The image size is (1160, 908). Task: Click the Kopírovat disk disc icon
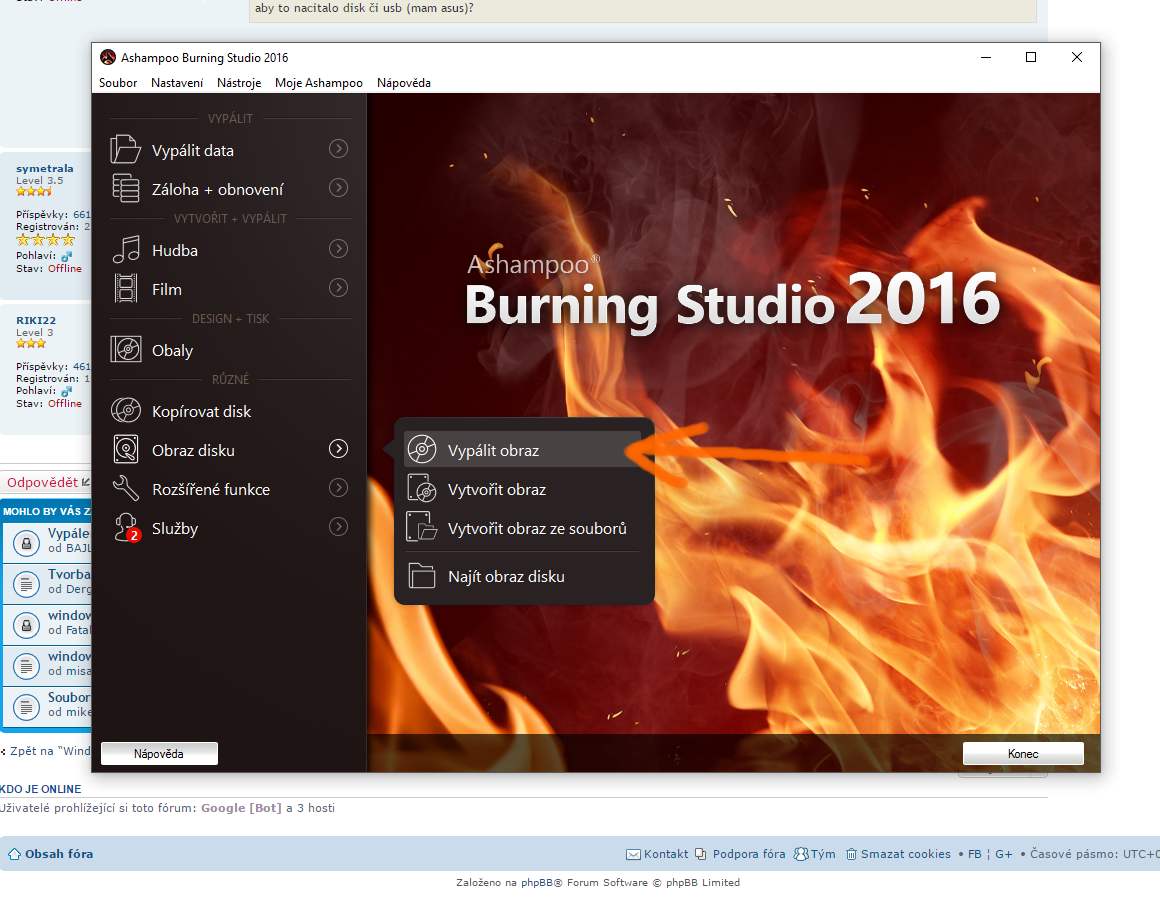click(x=126, y=410)
